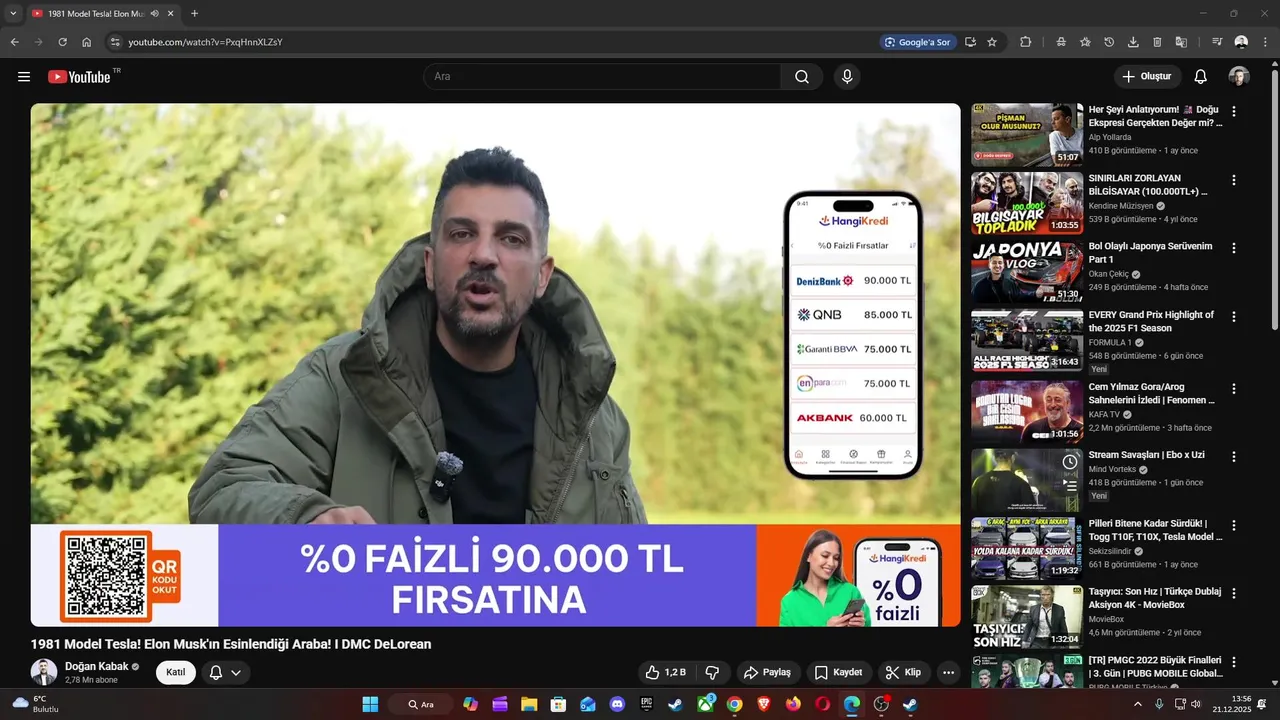Open the YouTube guide hamburger menu
The width and height of the screenshot is (1280, 720).
(24, 77)
